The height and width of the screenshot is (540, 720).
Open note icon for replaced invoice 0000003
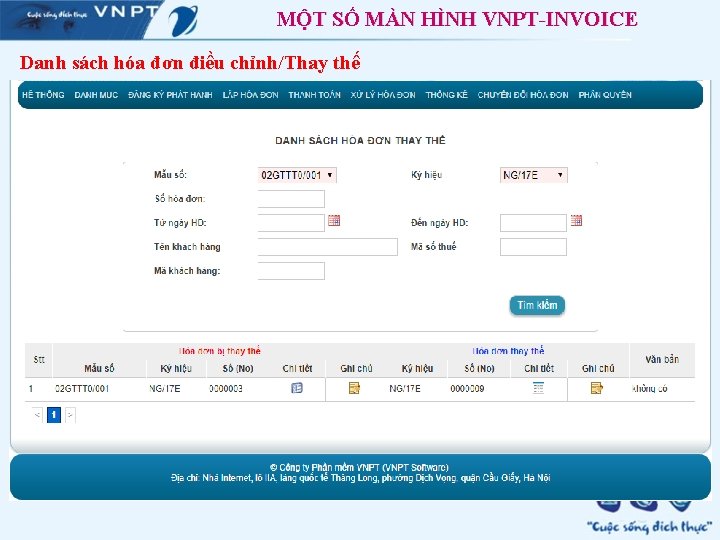point(354,388)
